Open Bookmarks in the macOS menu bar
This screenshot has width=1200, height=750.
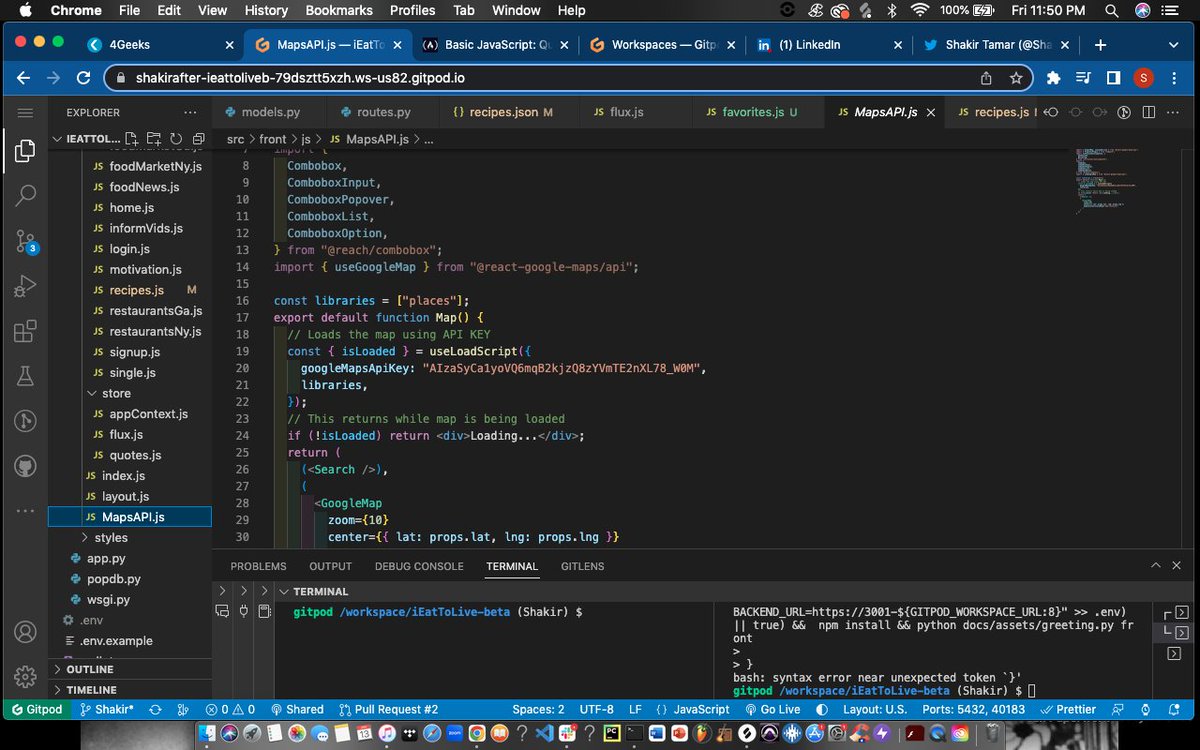(x=339, y=10)
